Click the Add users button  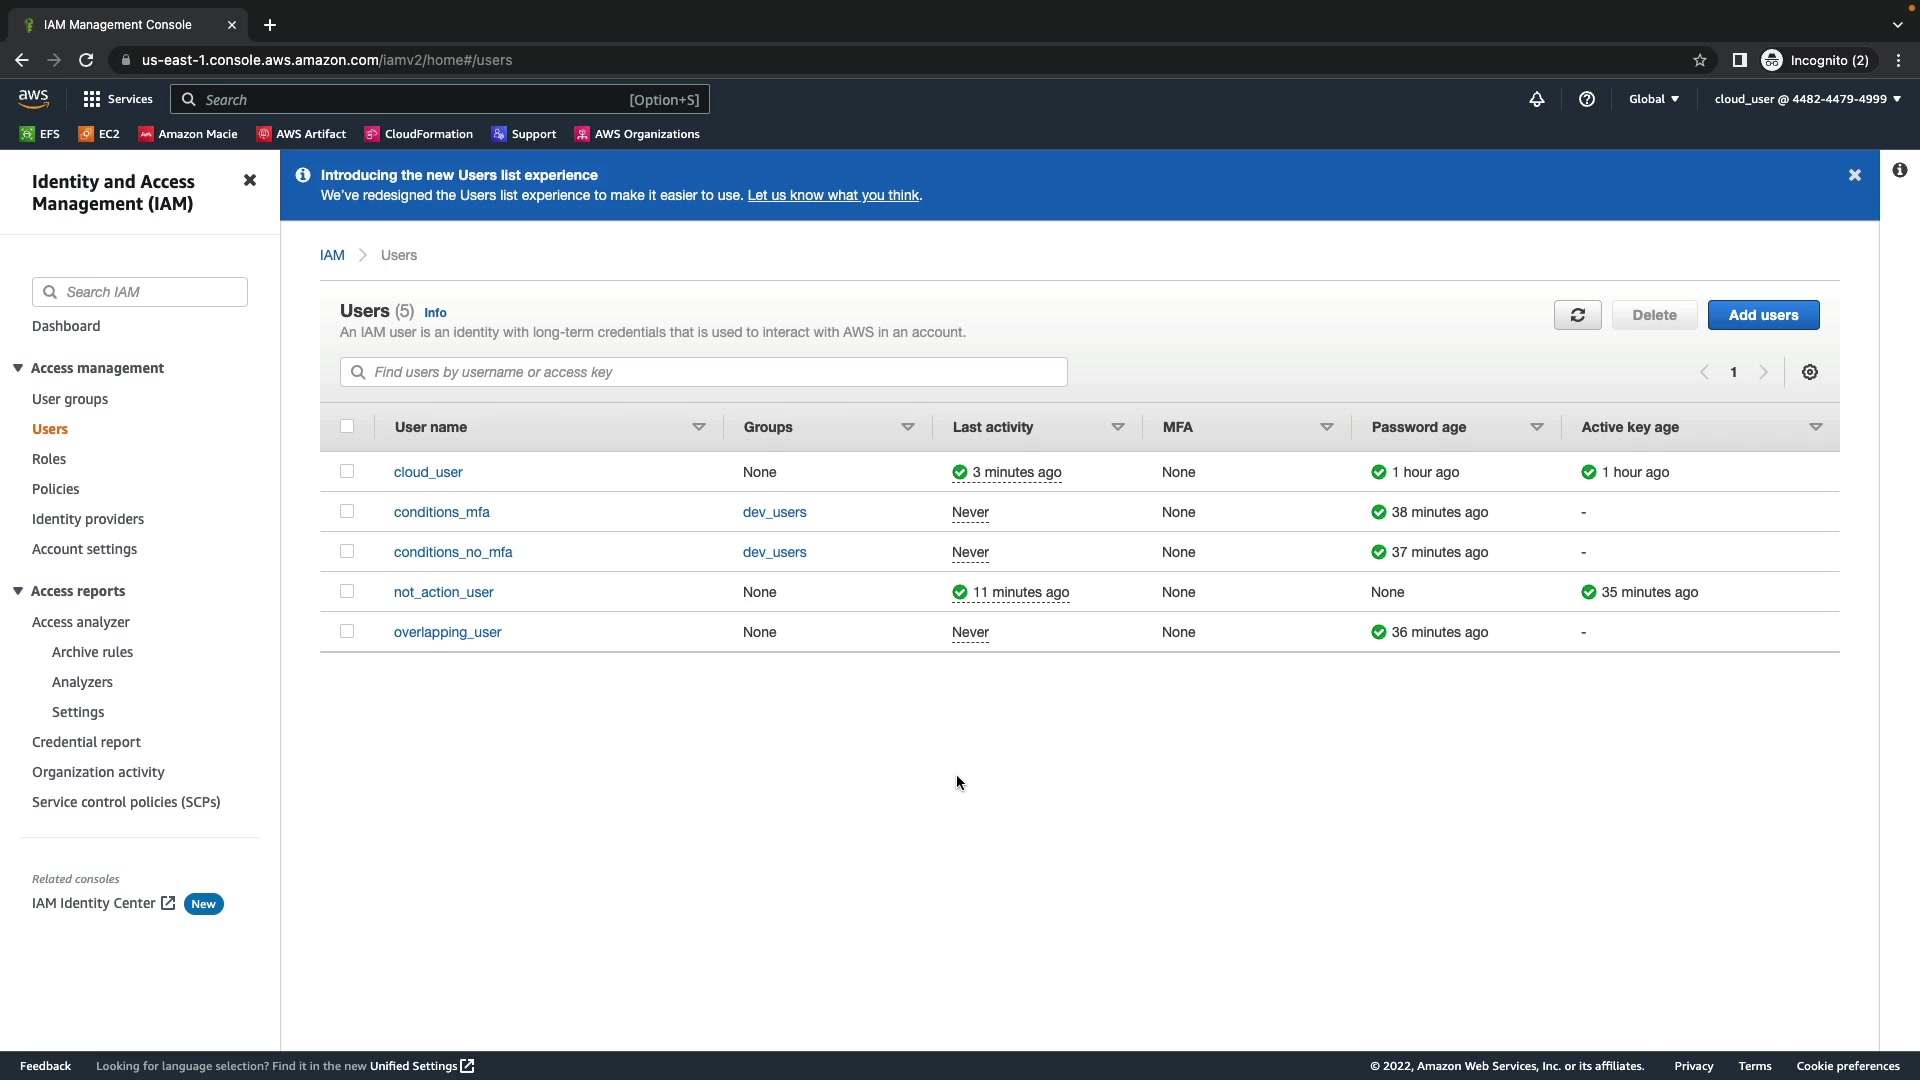[x=1762, y=315]
